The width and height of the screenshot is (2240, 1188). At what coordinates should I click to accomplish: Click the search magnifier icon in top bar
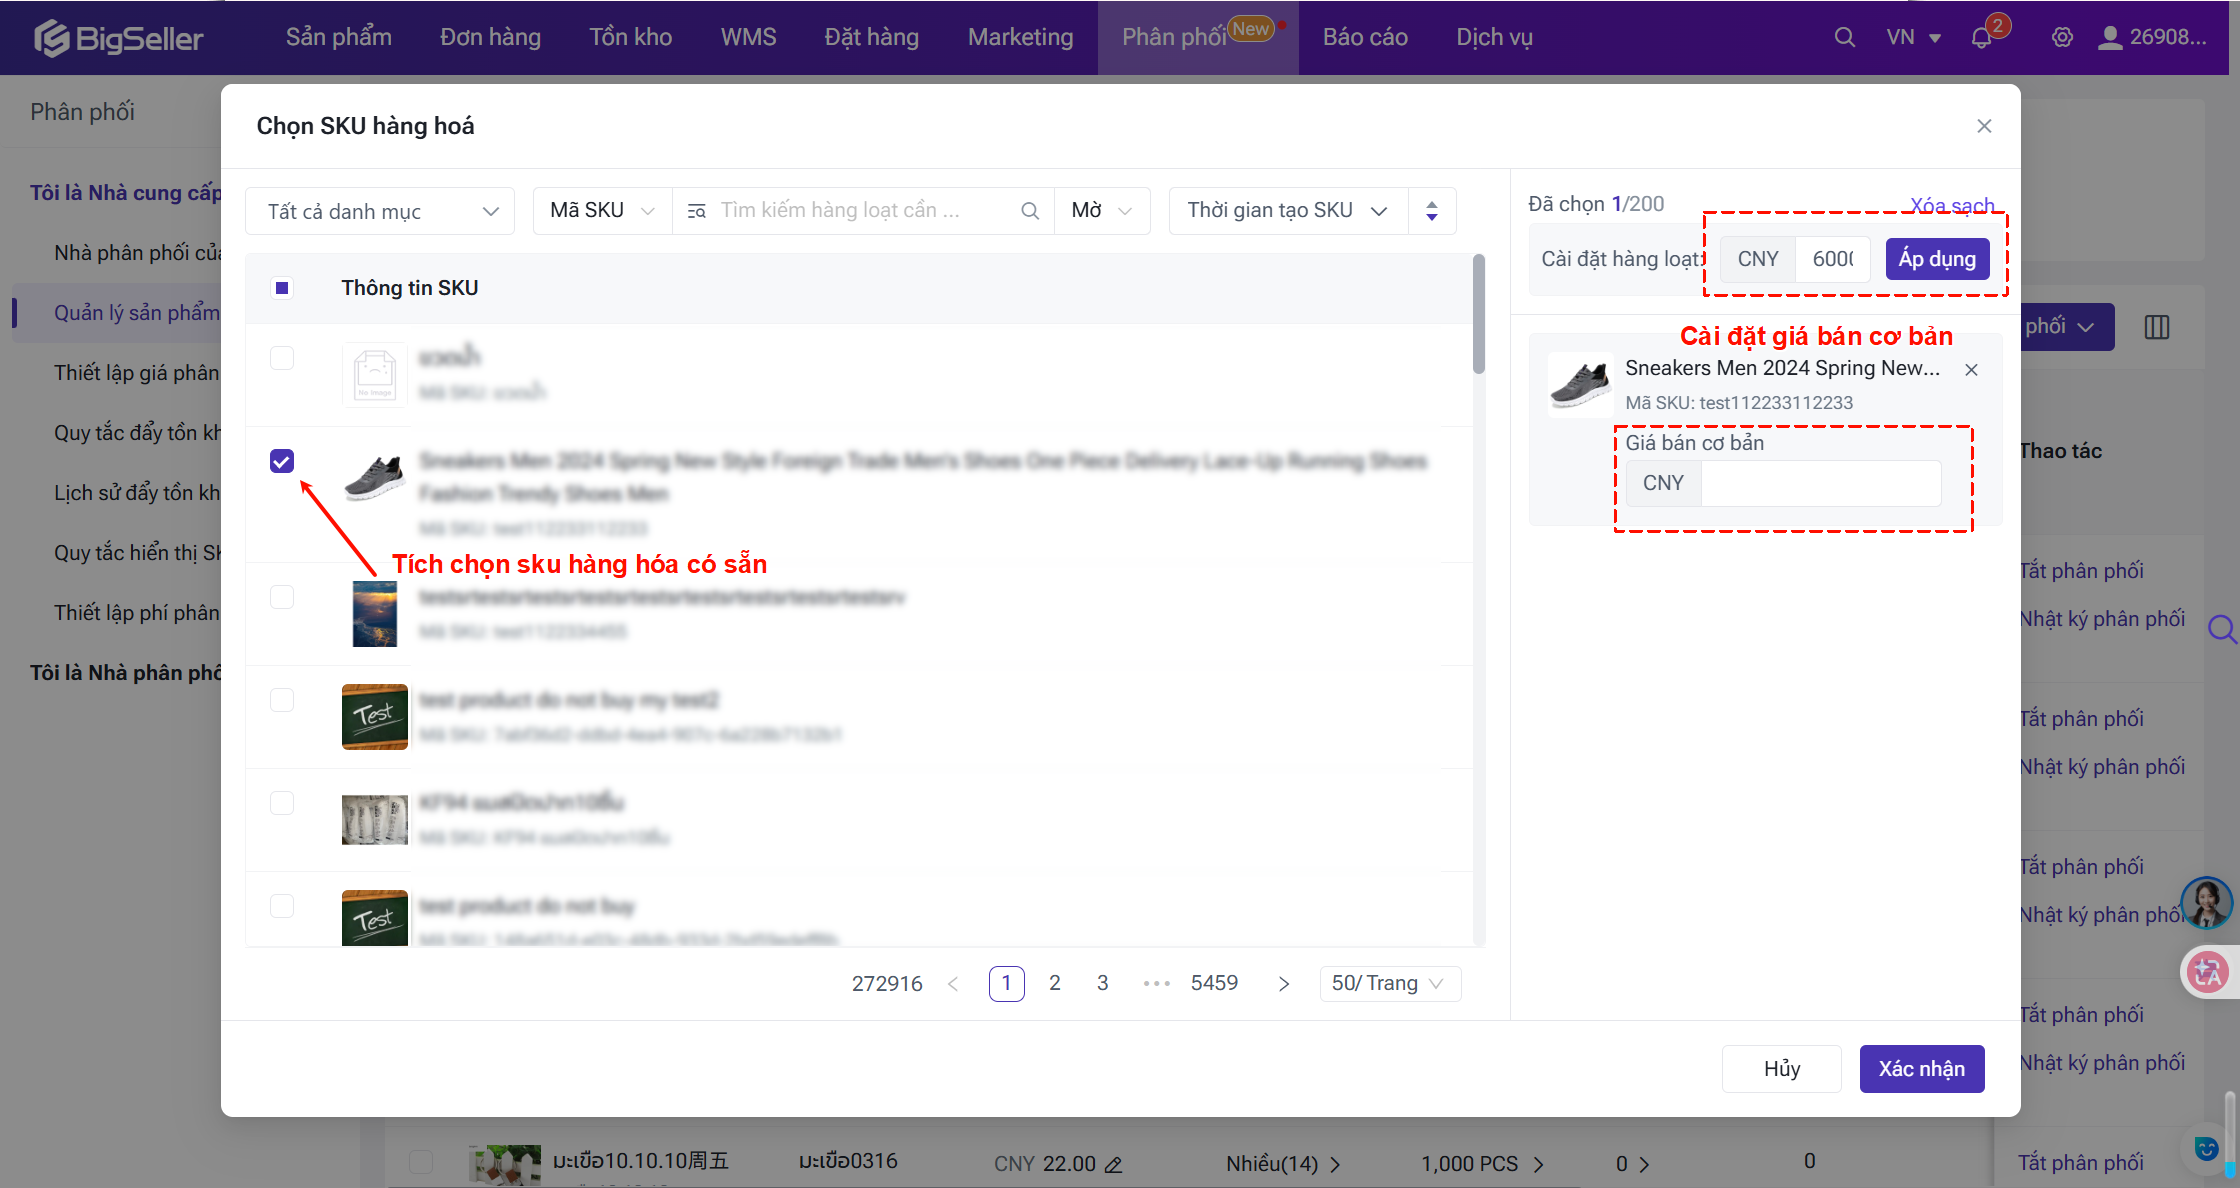pos(1844,37)
